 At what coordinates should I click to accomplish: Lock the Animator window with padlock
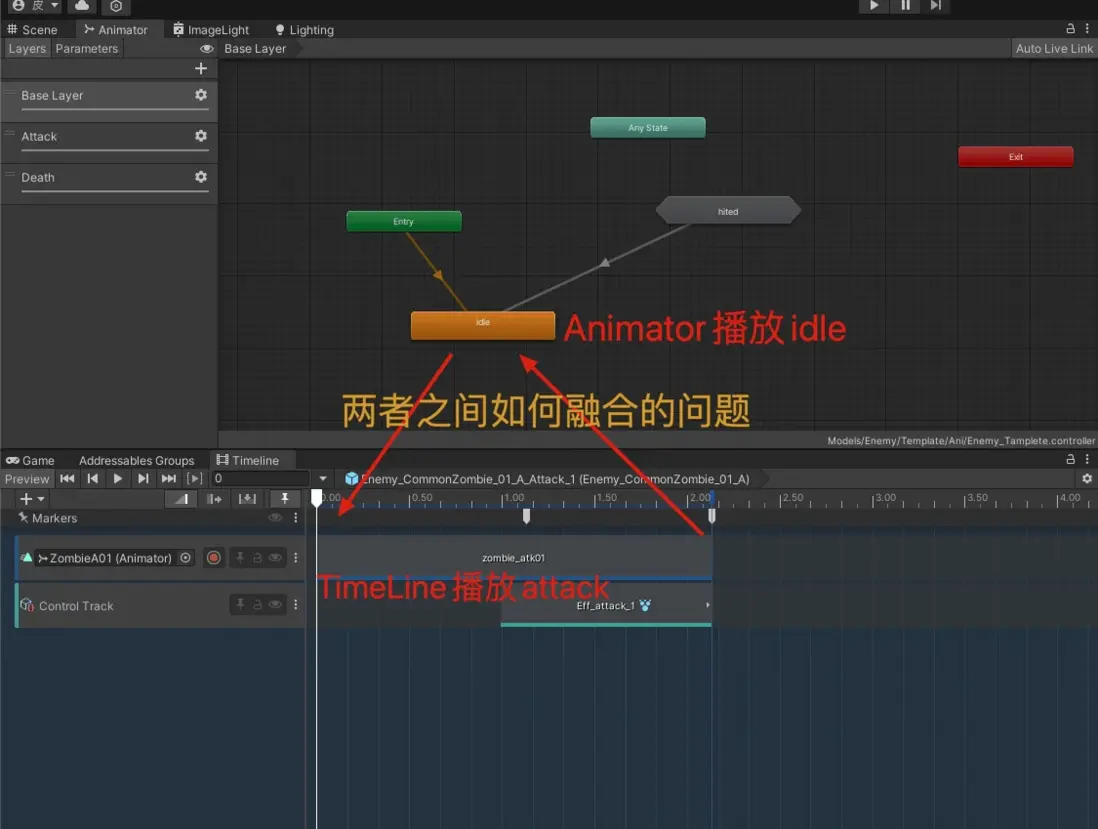(1070, 29)
